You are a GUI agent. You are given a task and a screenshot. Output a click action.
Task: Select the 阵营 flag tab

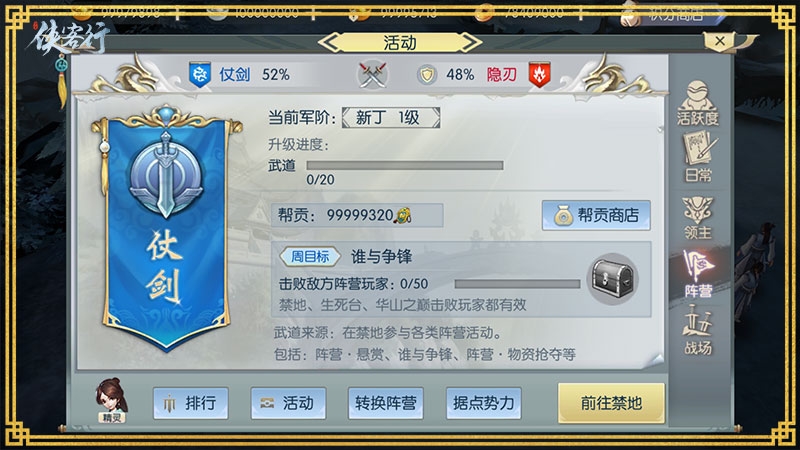[x=697, y=274]
